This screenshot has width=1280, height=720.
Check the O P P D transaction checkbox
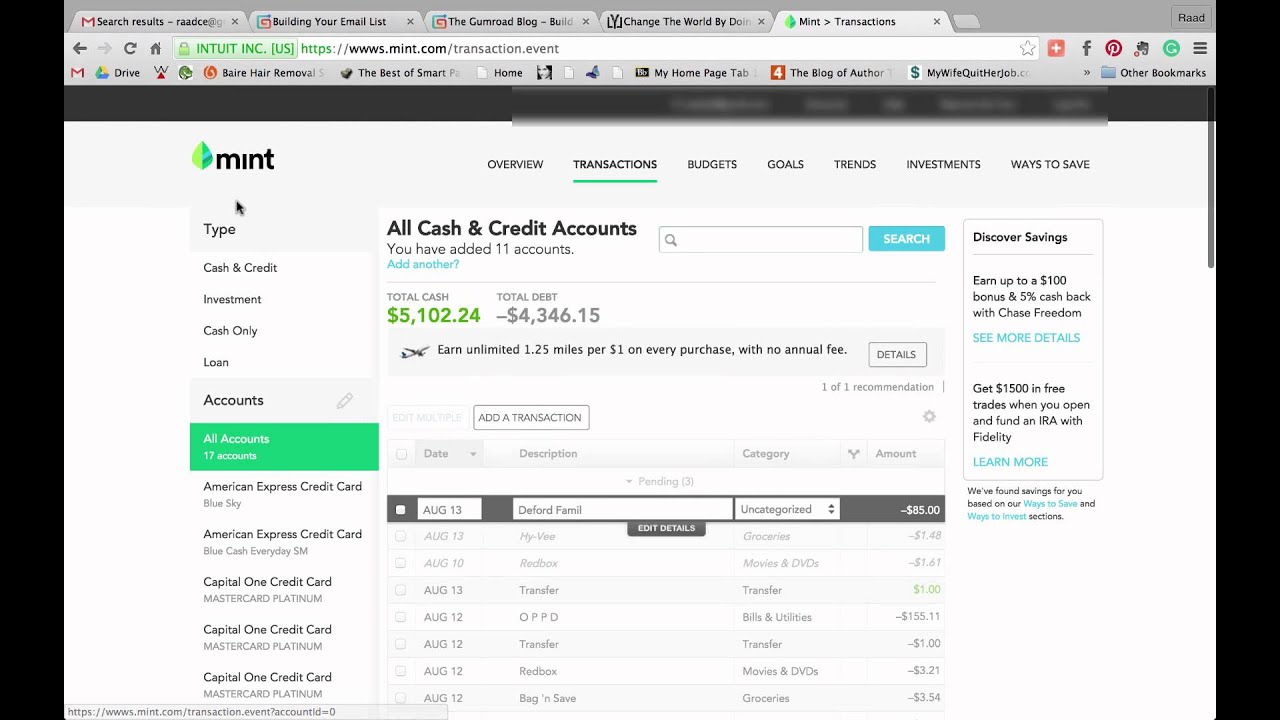[x=400, y=617]
